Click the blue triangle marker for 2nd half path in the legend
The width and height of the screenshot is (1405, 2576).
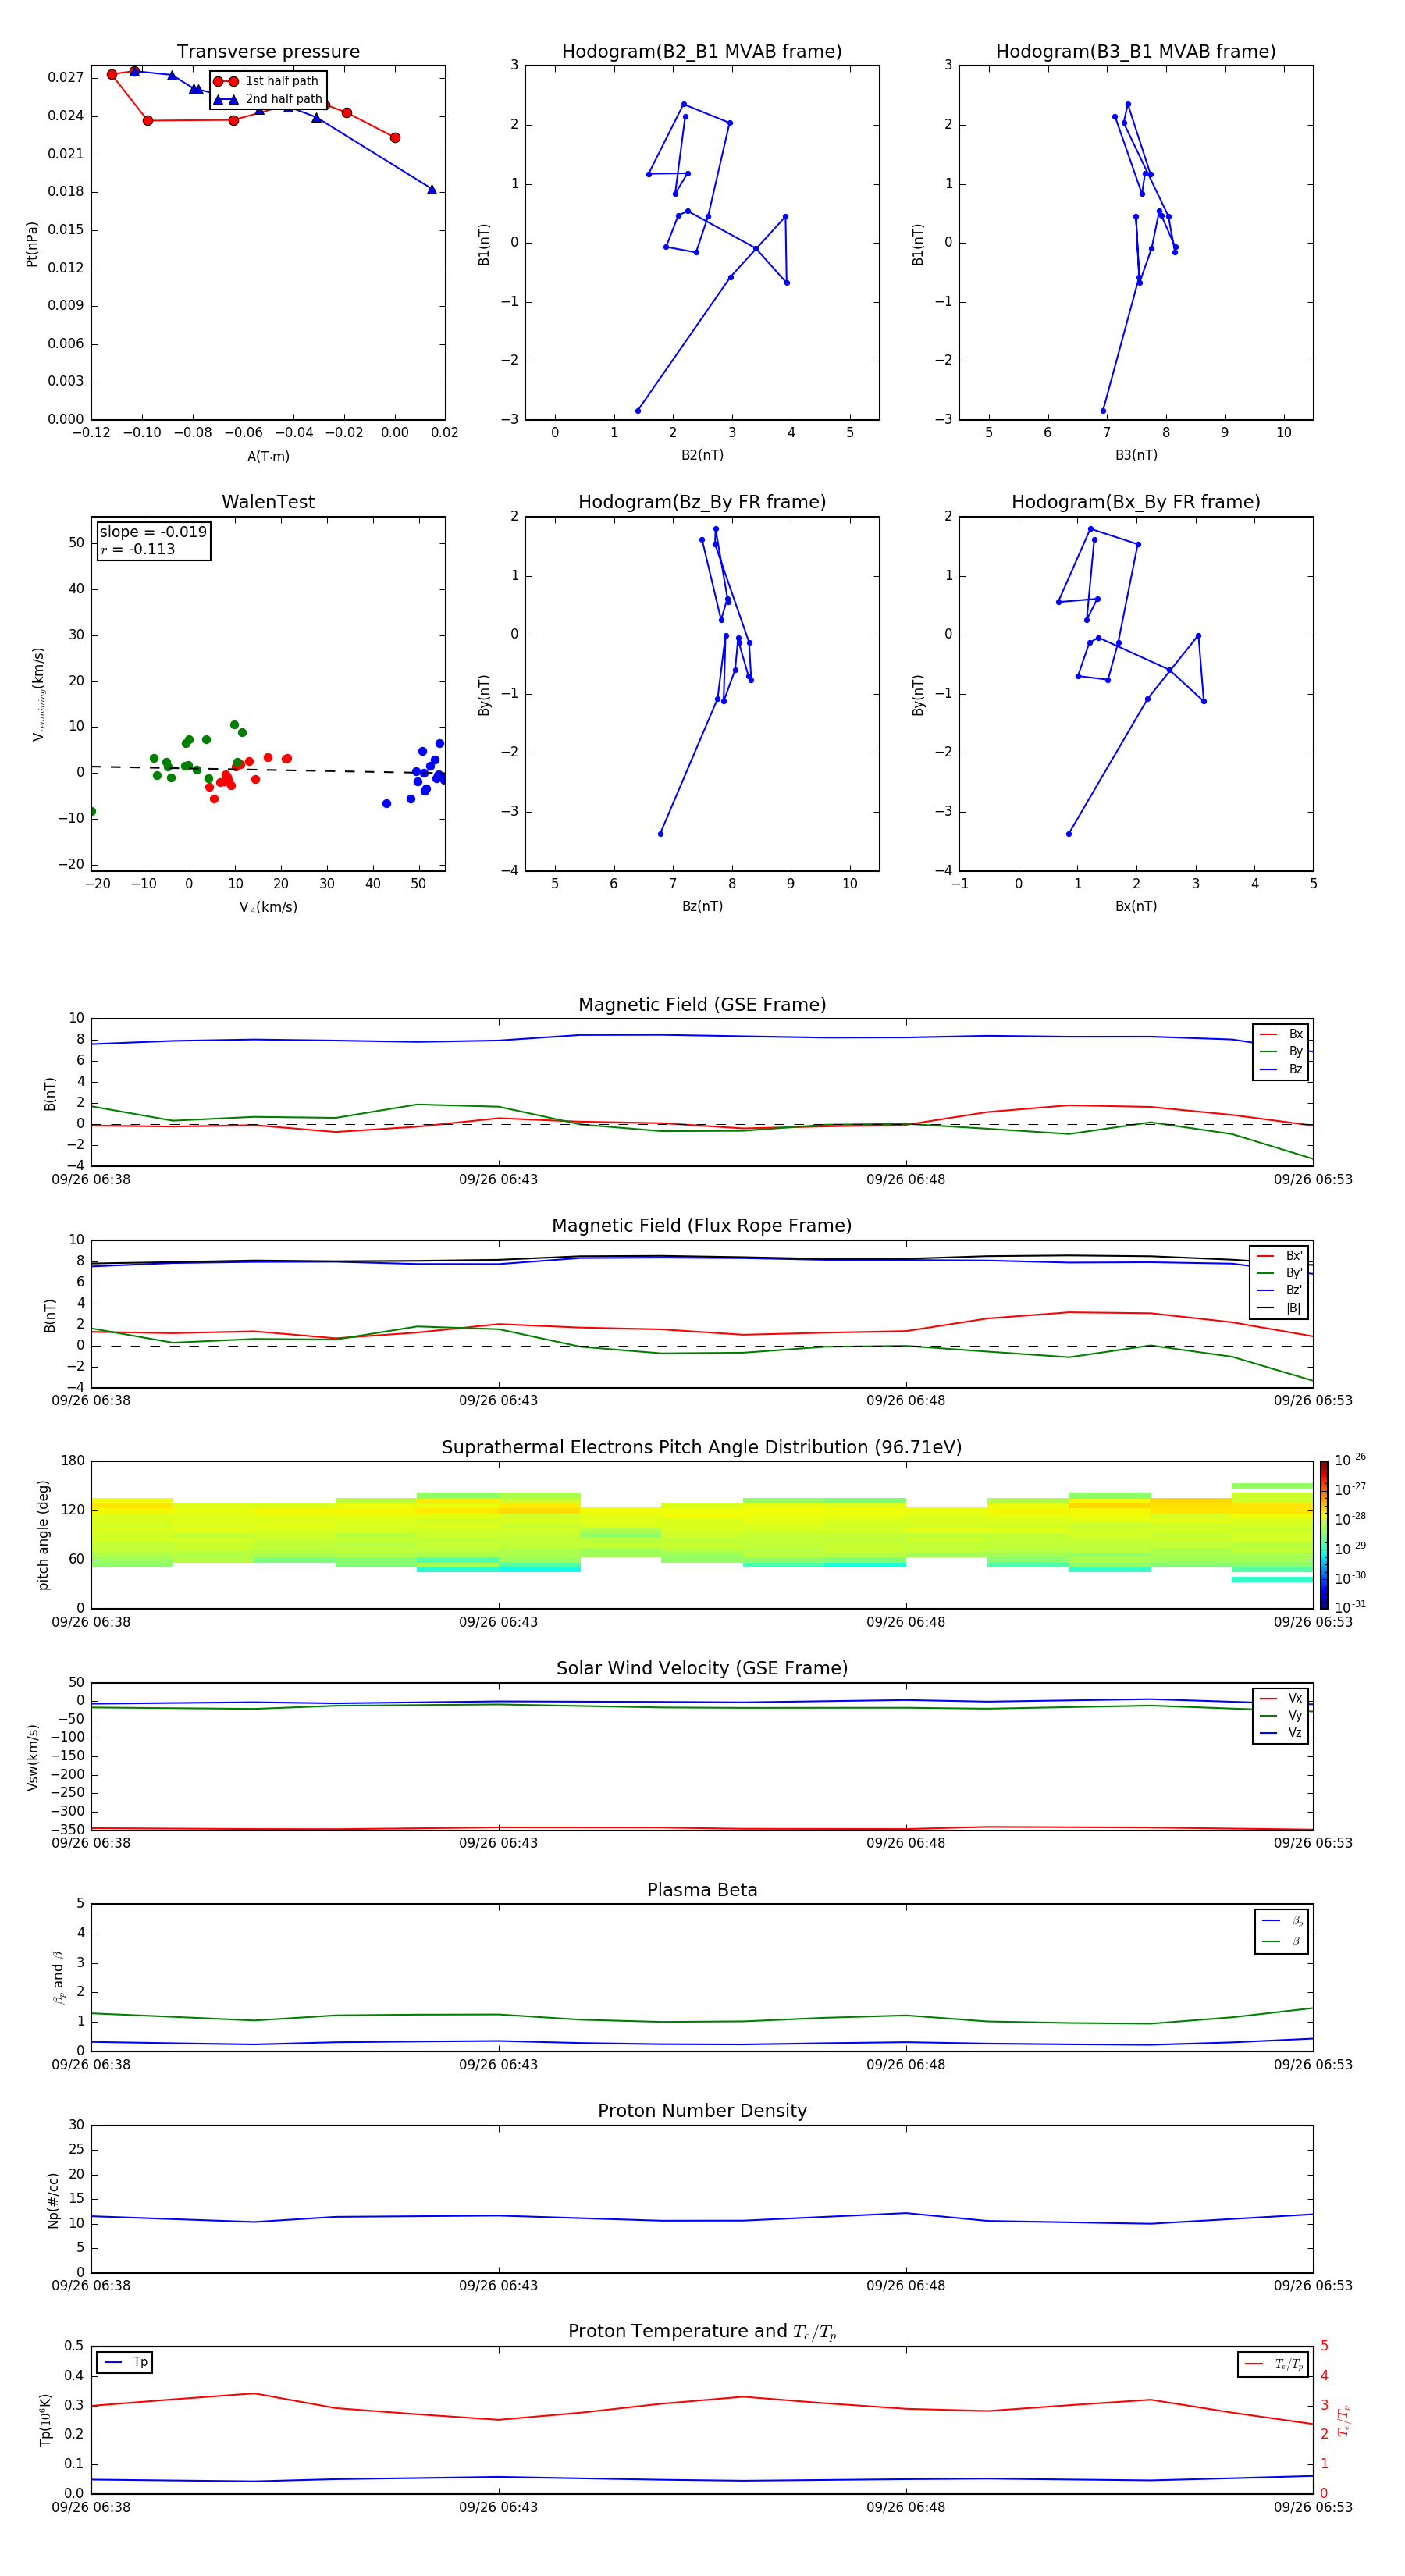(225, 100)
